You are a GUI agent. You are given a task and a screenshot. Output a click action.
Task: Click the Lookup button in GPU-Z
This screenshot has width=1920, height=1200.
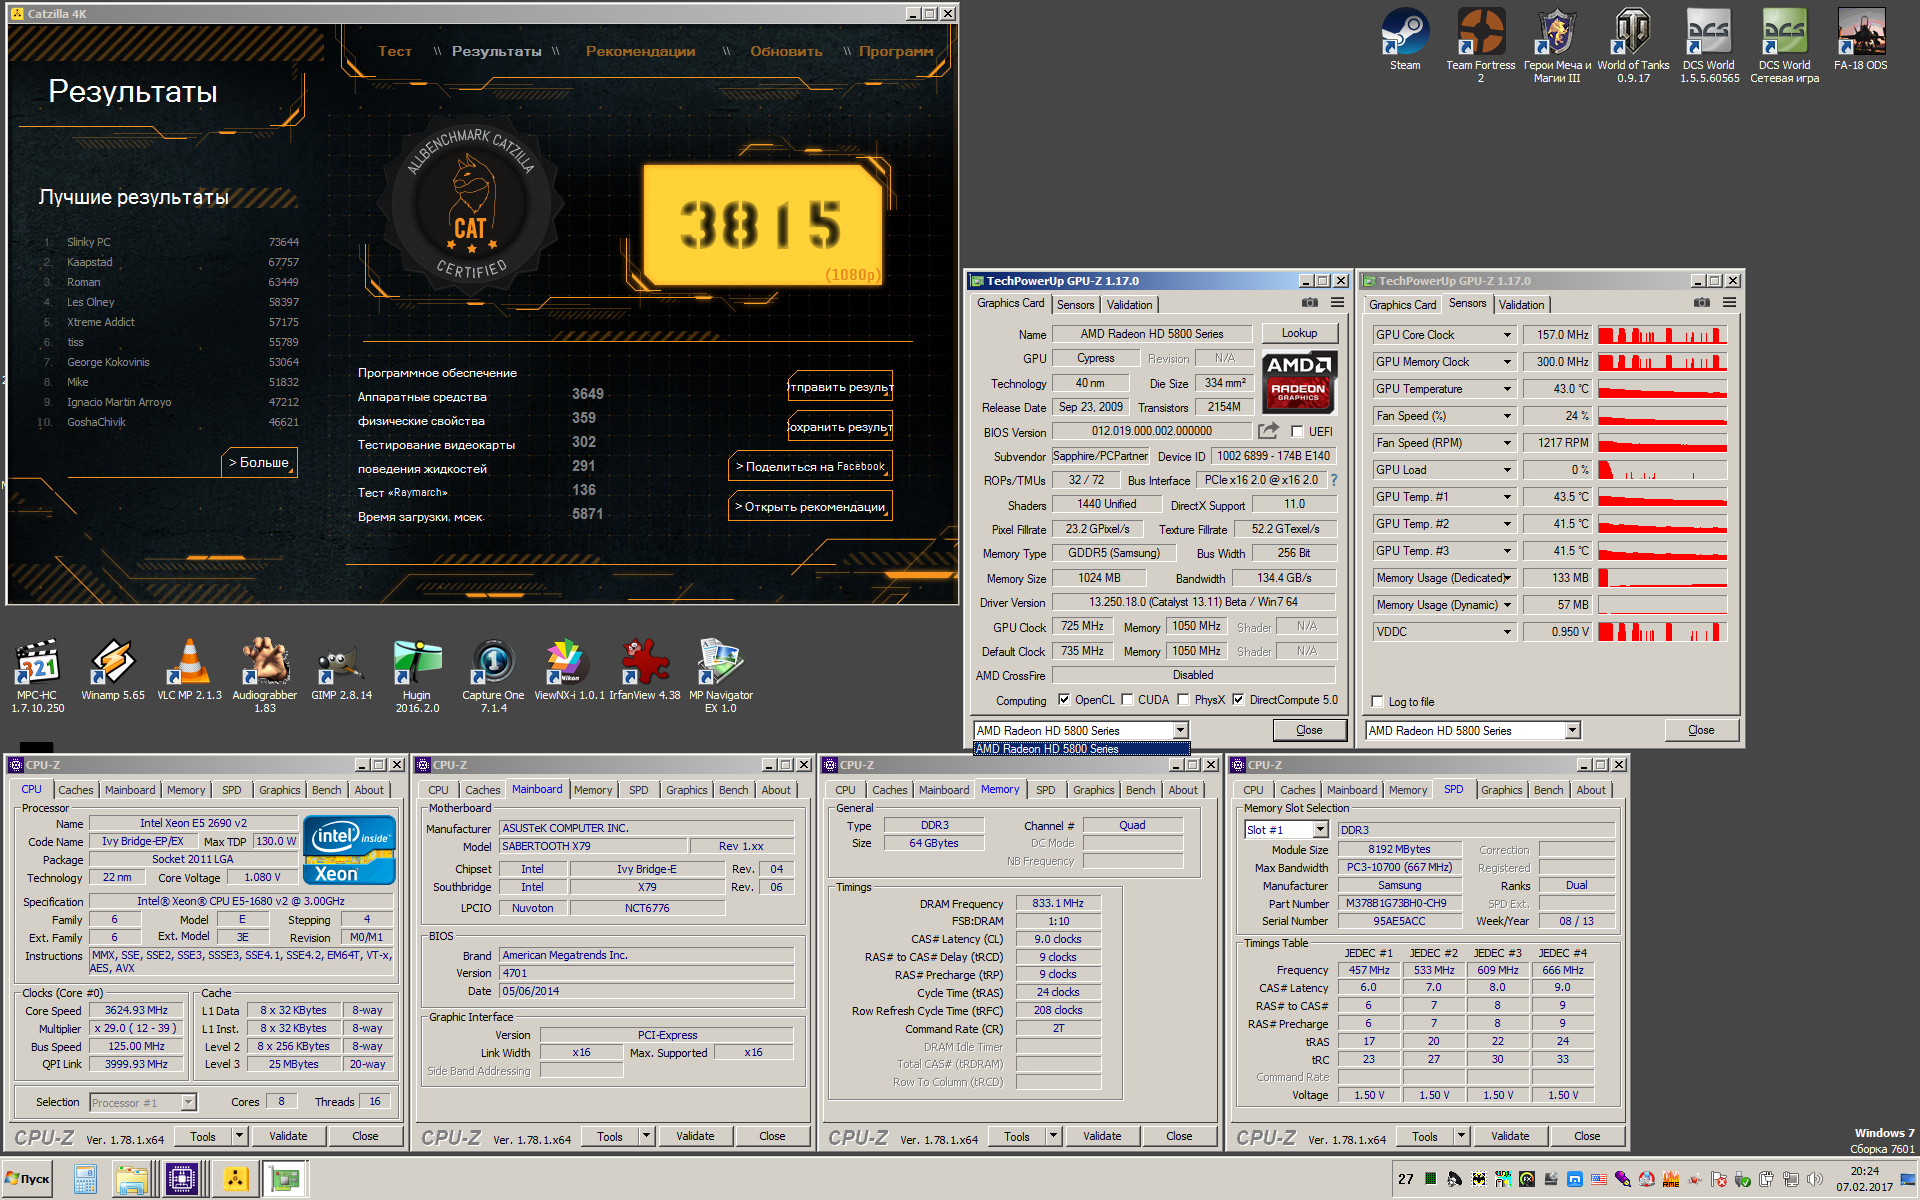point(1299,333)
